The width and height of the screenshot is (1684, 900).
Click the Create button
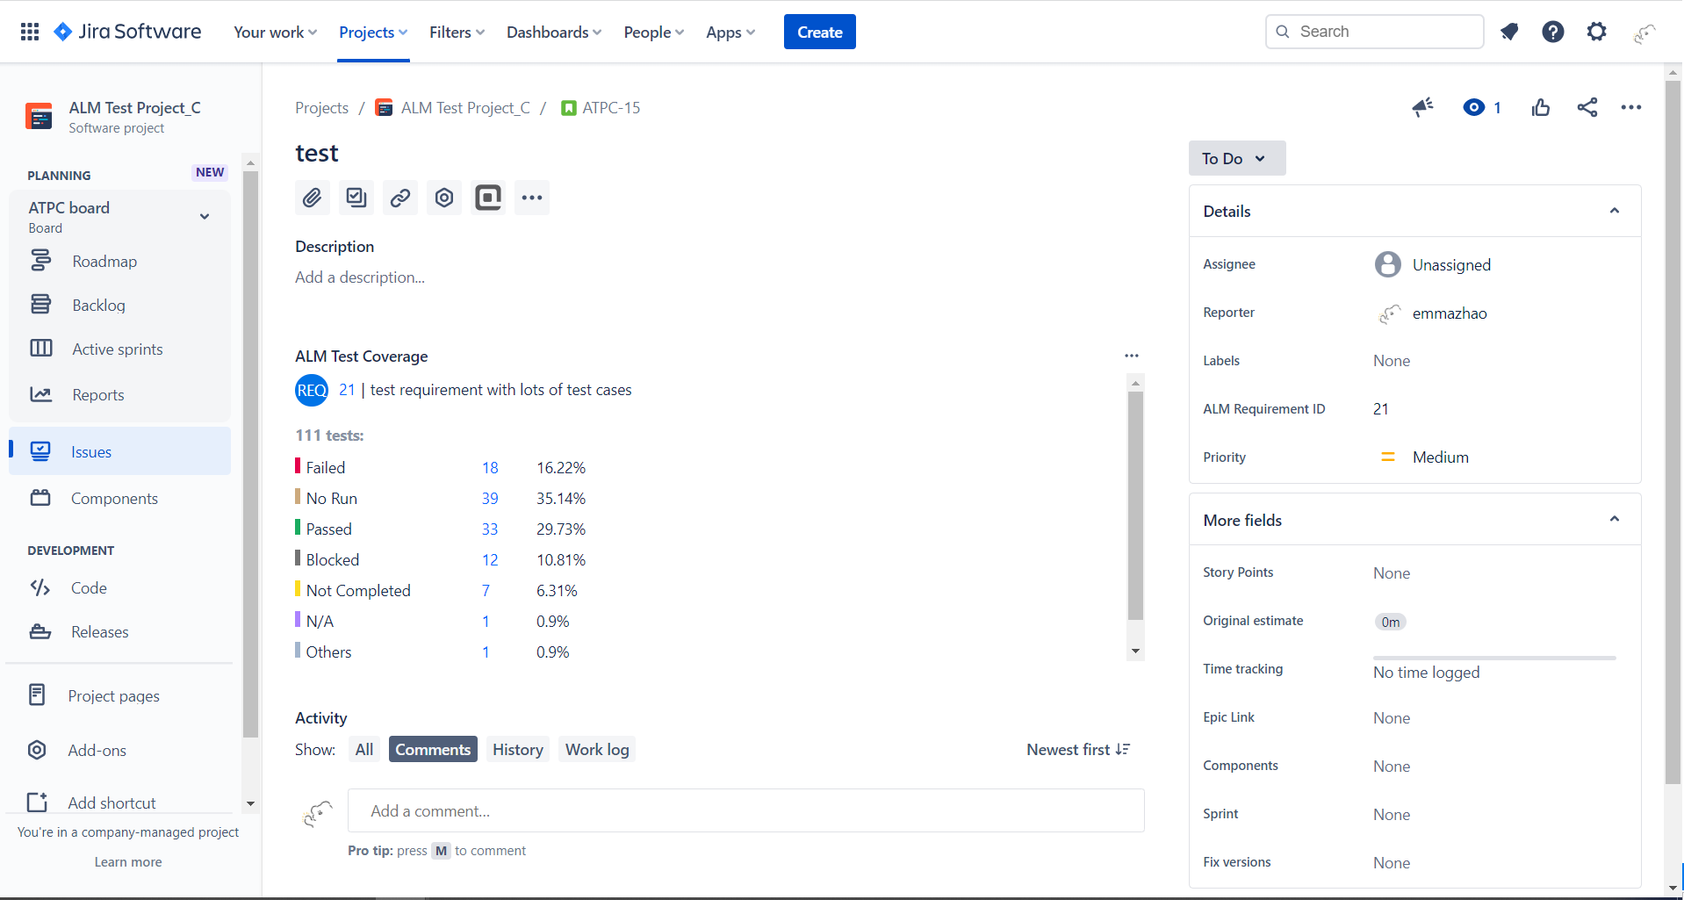pos(820,32)
